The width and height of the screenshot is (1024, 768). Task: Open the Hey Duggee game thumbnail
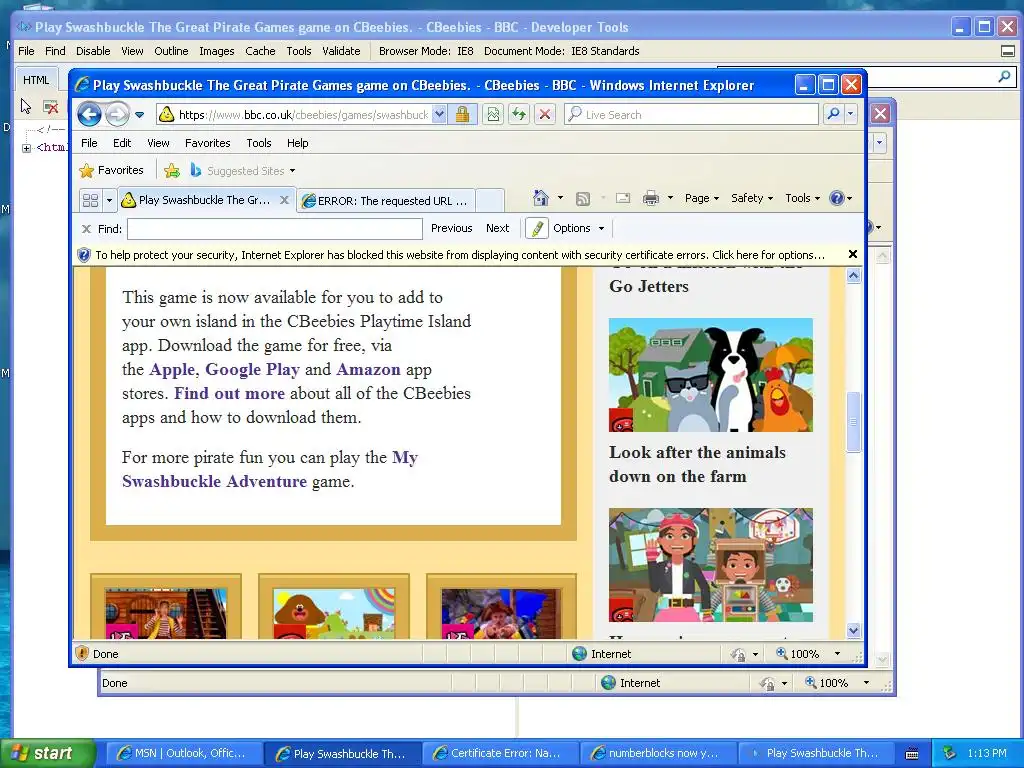[334, 613]
